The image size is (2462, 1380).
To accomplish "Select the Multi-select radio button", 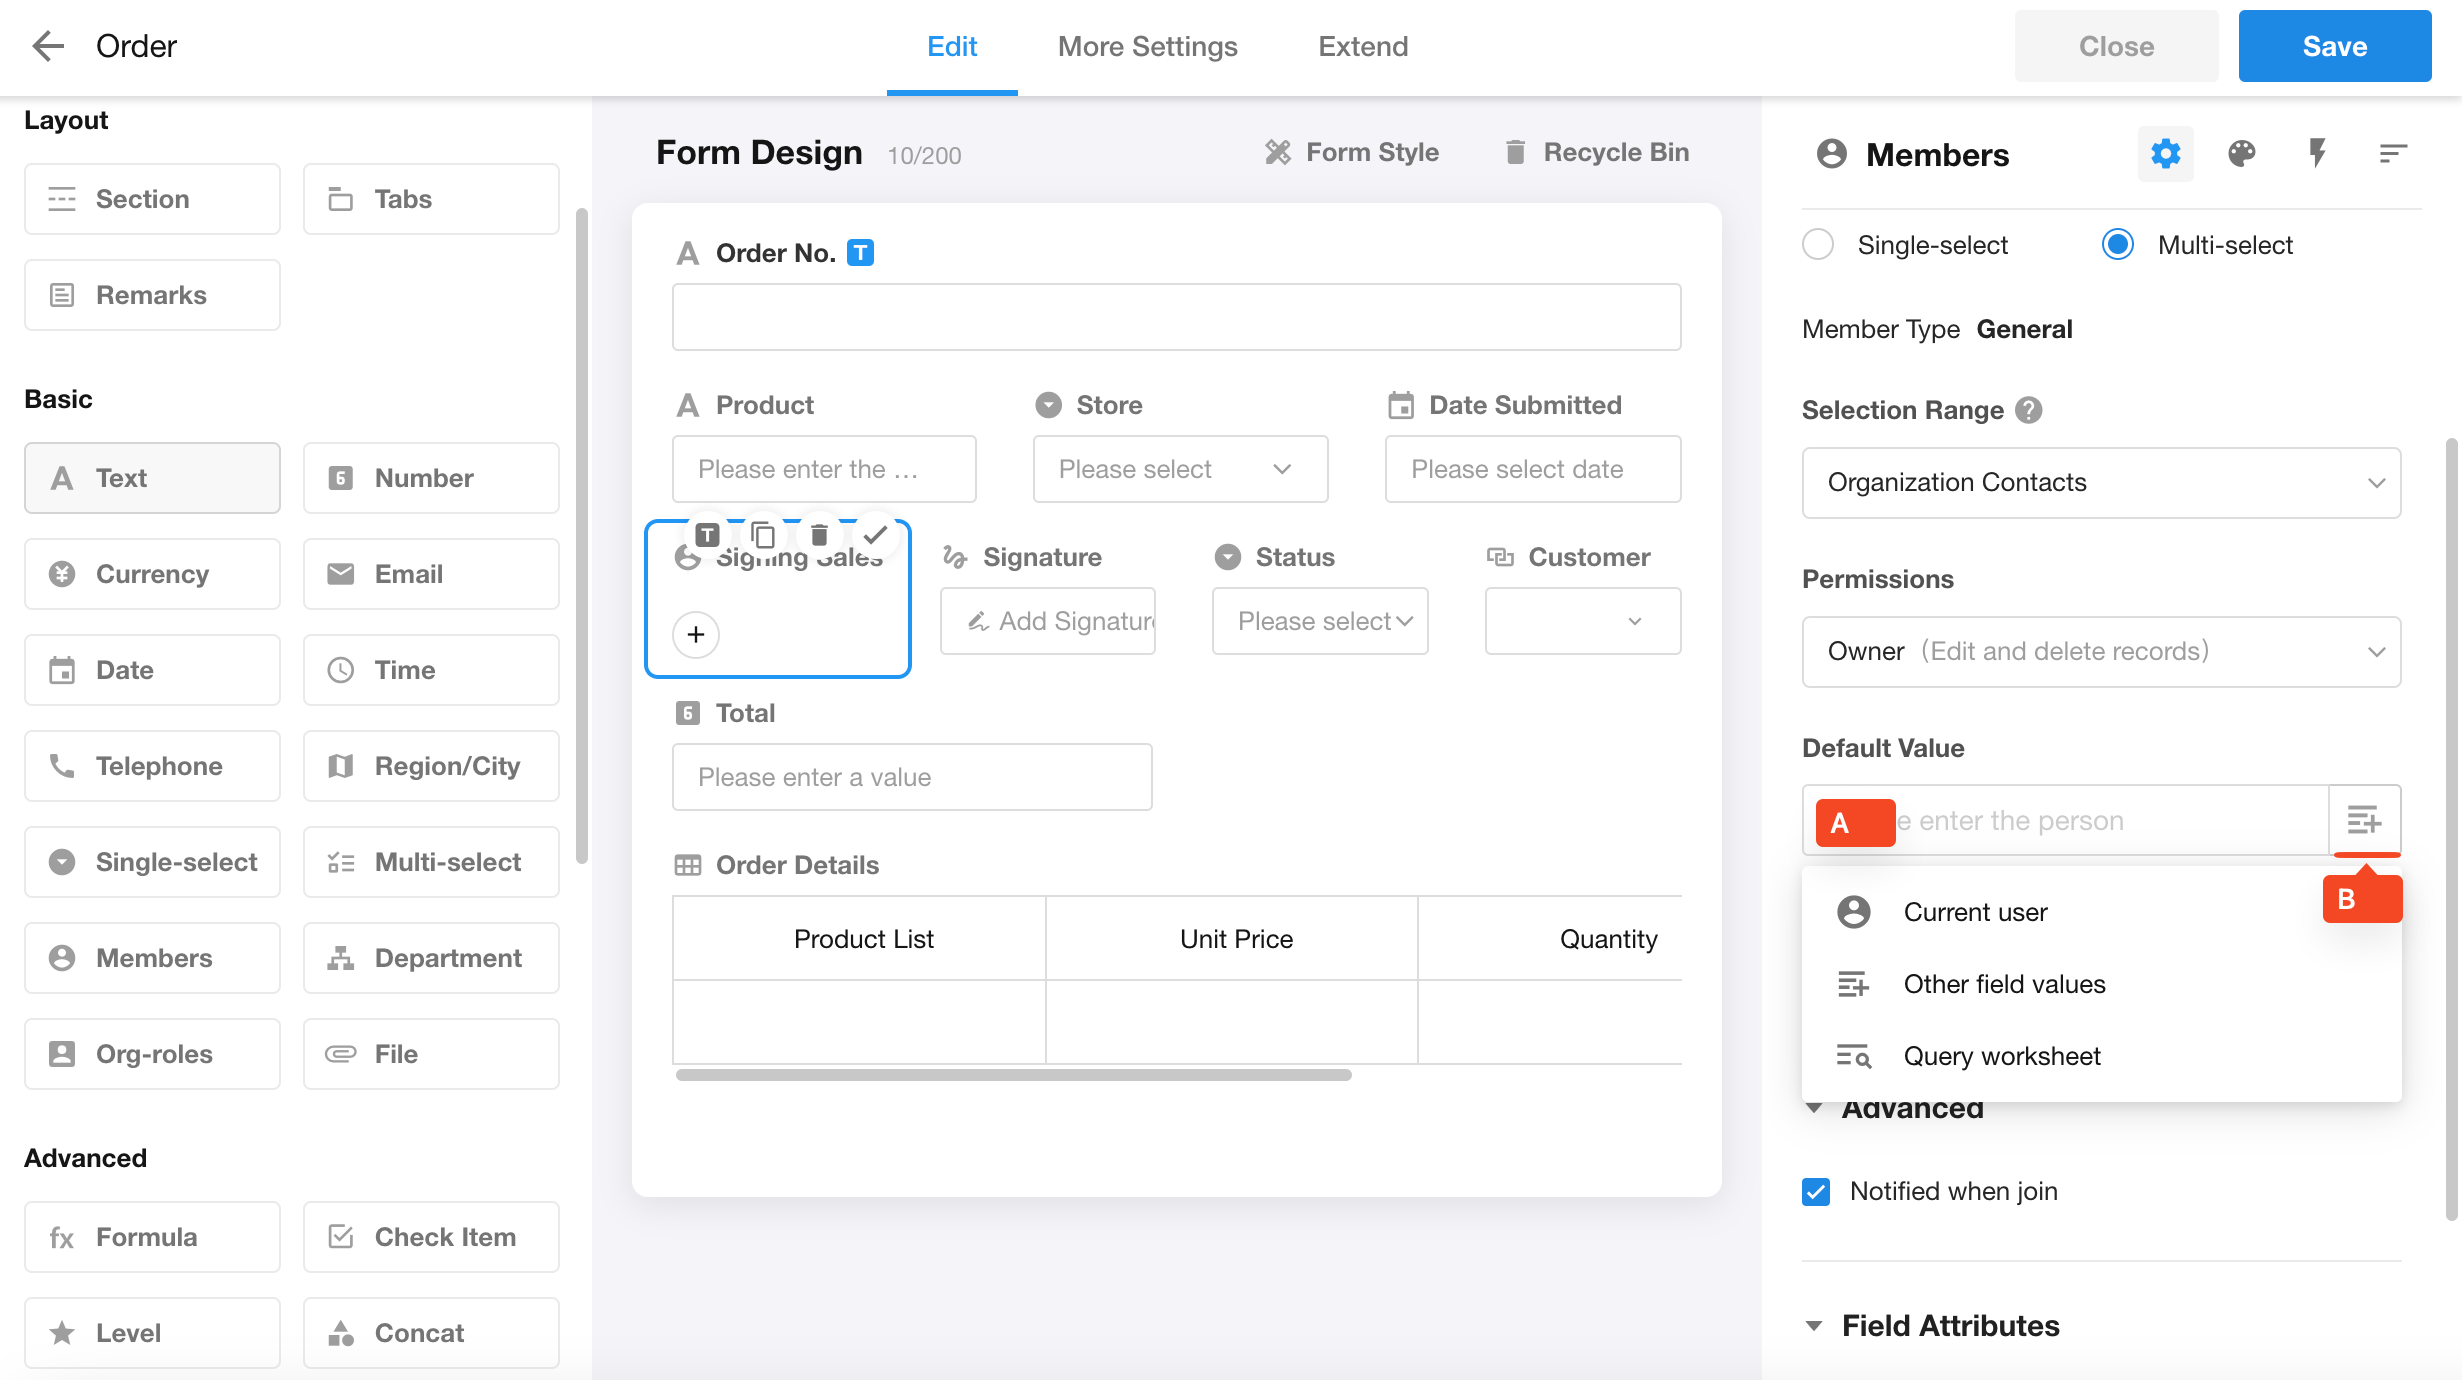I will [2118, 245].
